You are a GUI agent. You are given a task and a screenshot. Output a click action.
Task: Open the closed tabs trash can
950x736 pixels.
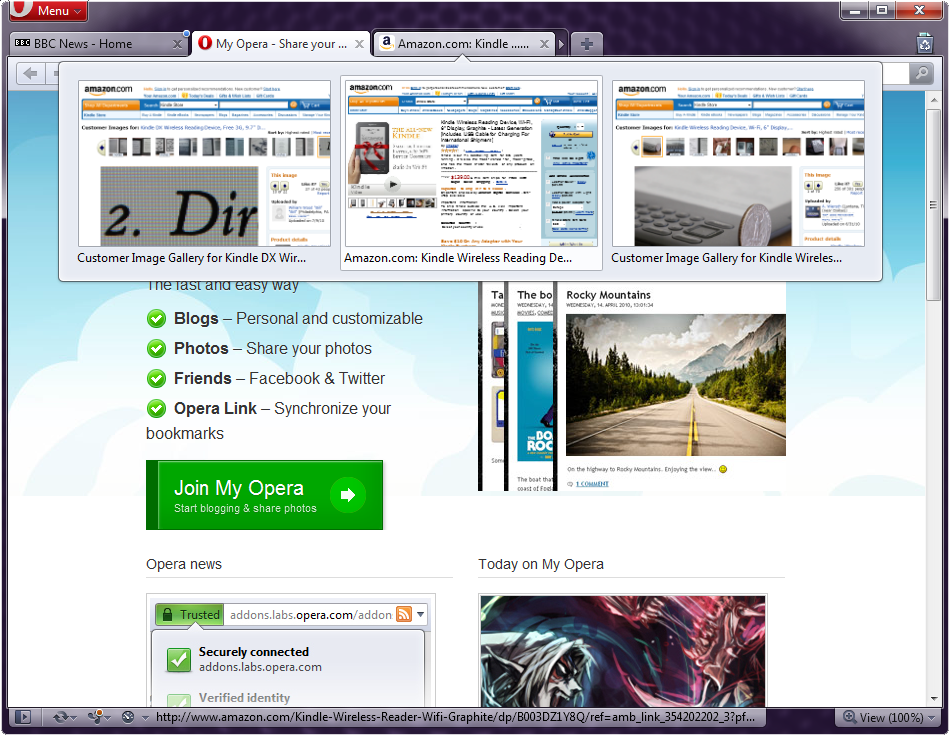coord(924,43)
